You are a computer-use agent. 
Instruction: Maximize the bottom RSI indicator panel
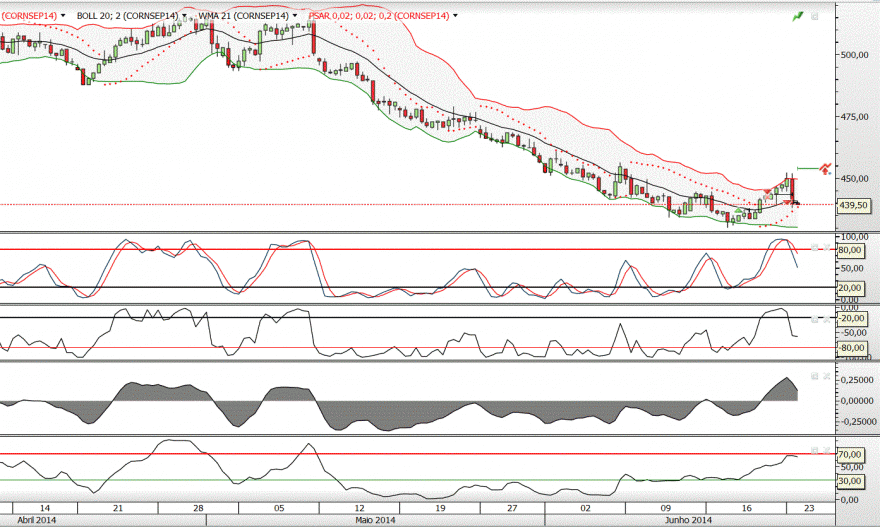tap(815, 451)
